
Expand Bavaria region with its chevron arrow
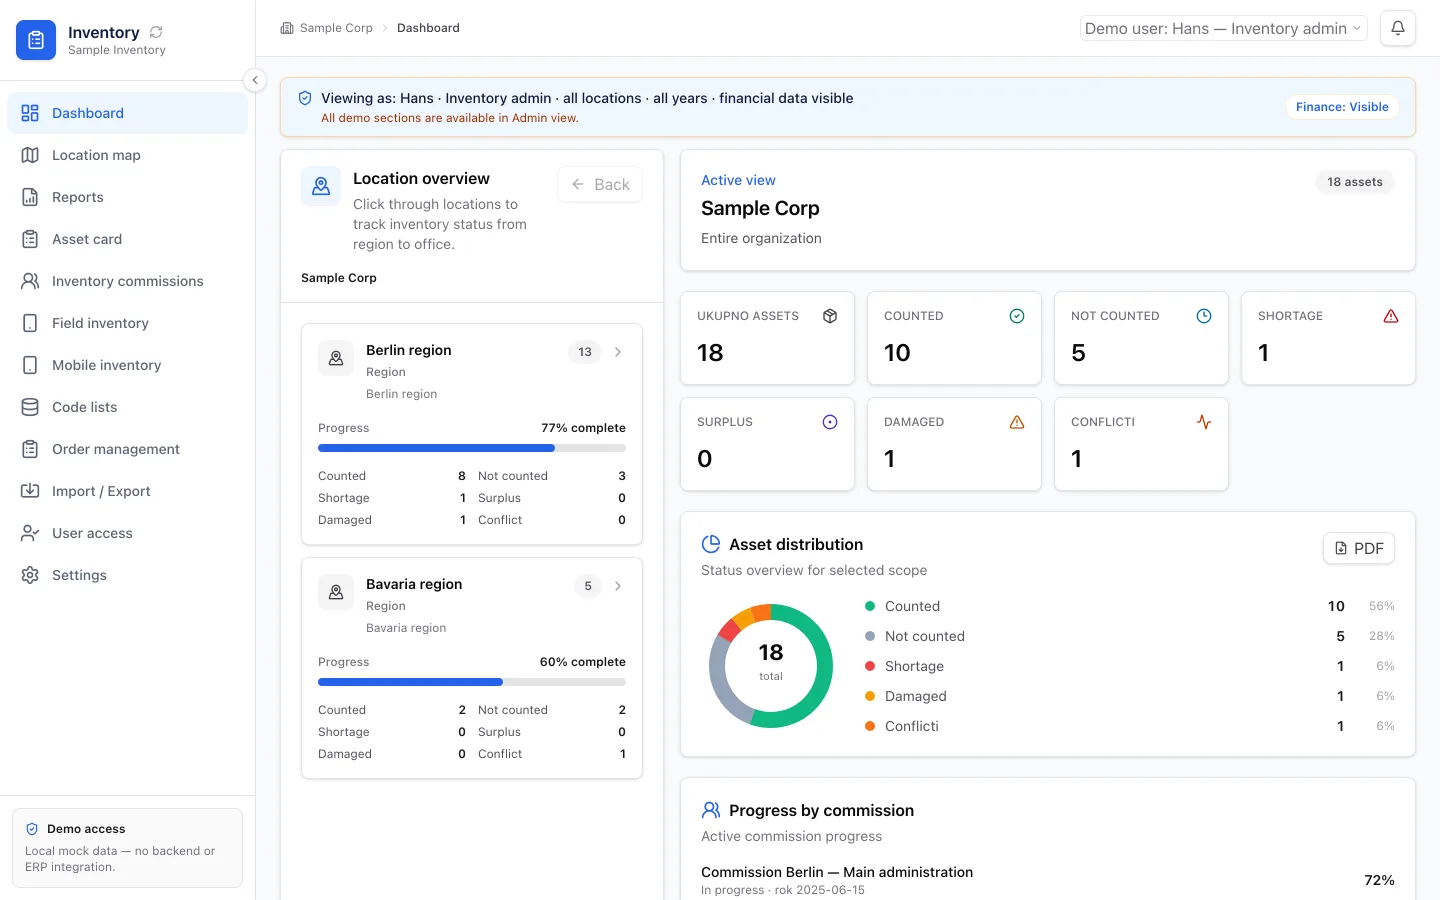click(618, 586)
